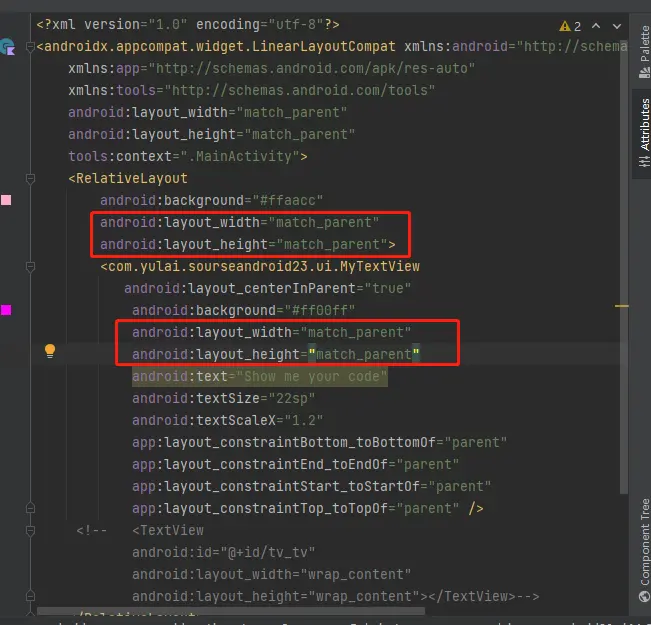Click android:layout_centerInParent="true" attribute
The image size is (651, 625).
267,289
